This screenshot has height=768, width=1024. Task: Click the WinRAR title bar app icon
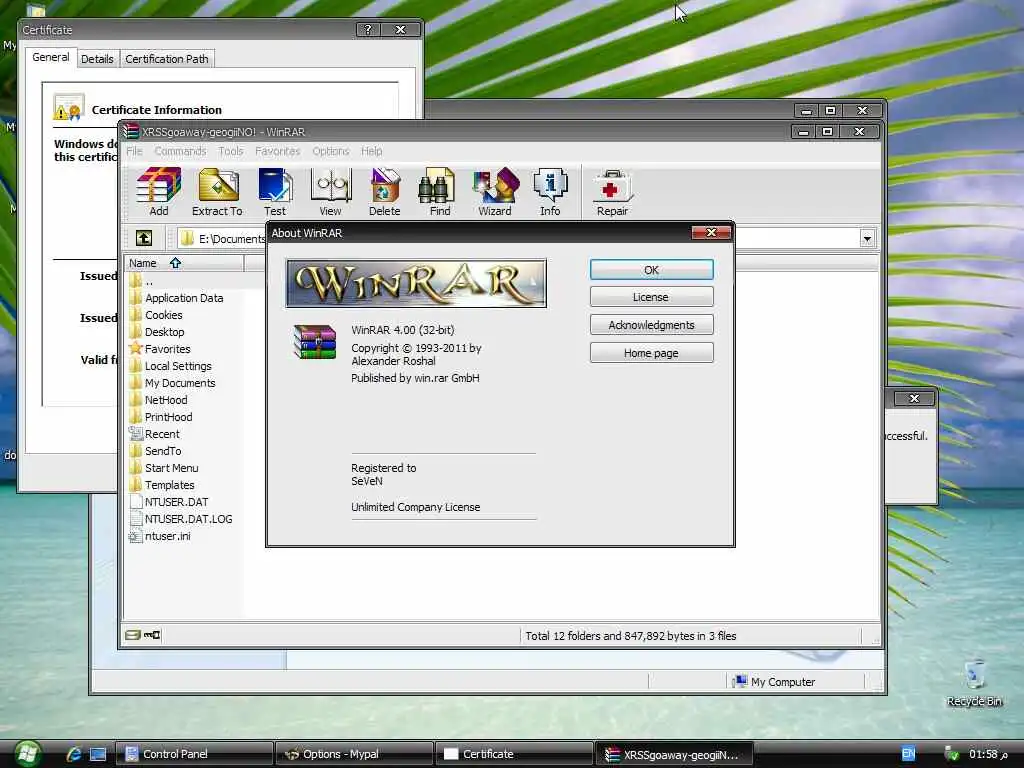[131, 131]
